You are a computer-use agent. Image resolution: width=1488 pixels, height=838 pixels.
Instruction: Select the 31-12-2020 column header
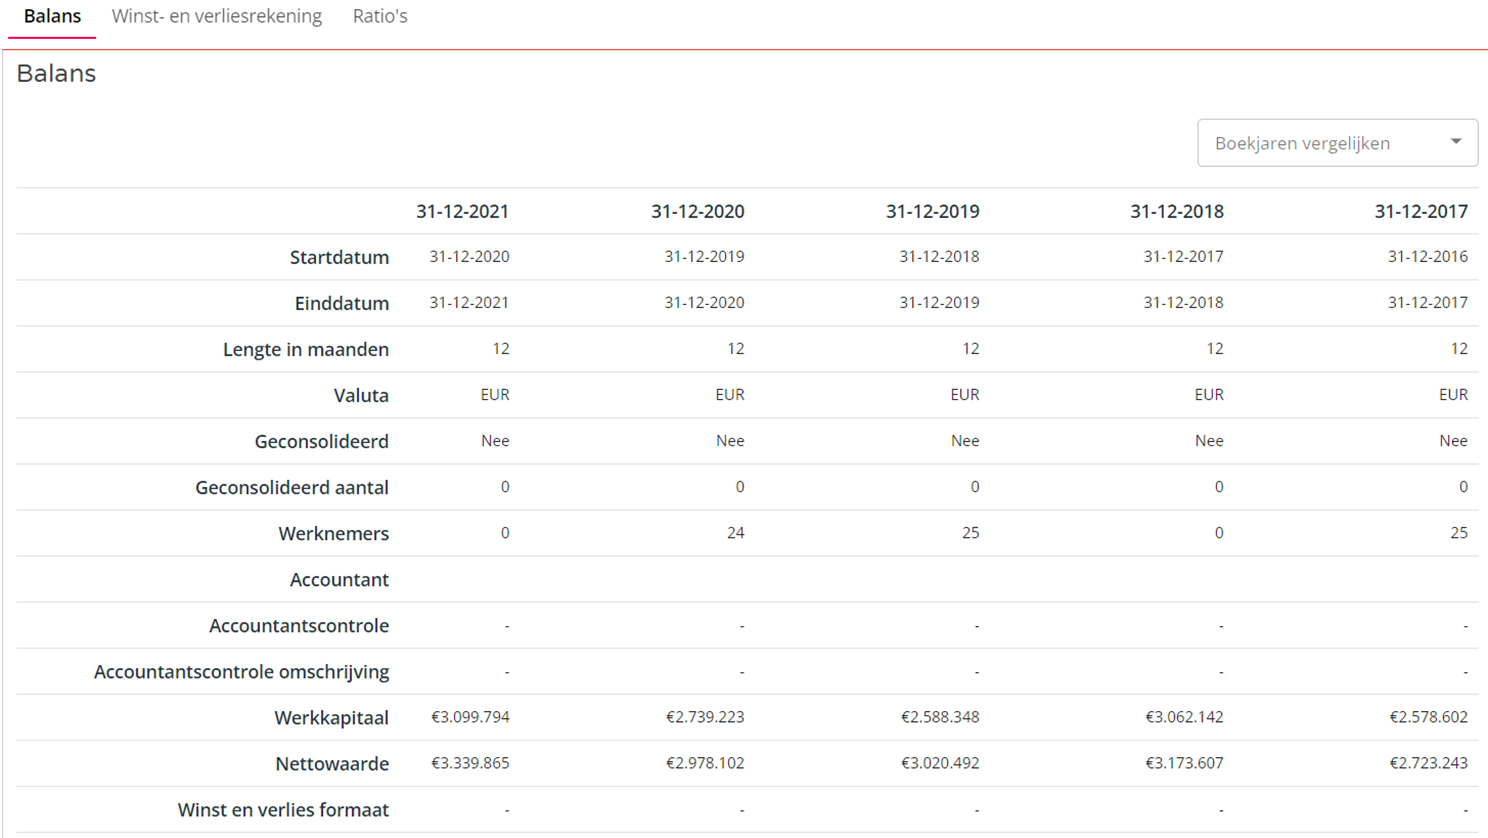697,211
